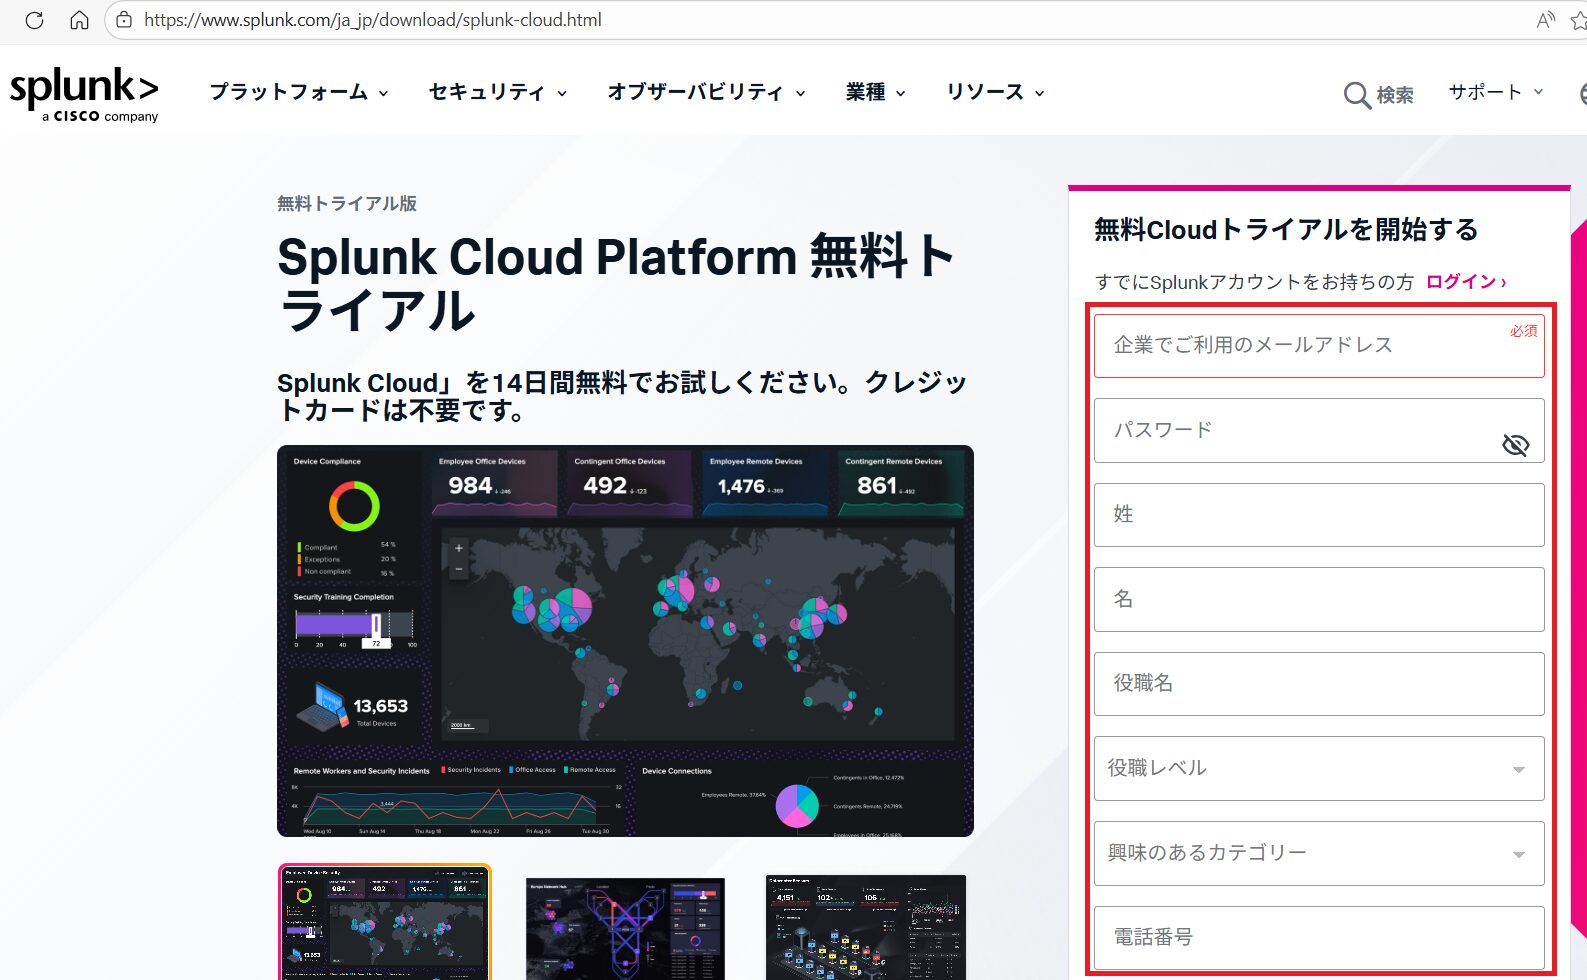Select the second dashboard thumbnail
This screenshot has height=980, width=1587.
tap(625, 927)
